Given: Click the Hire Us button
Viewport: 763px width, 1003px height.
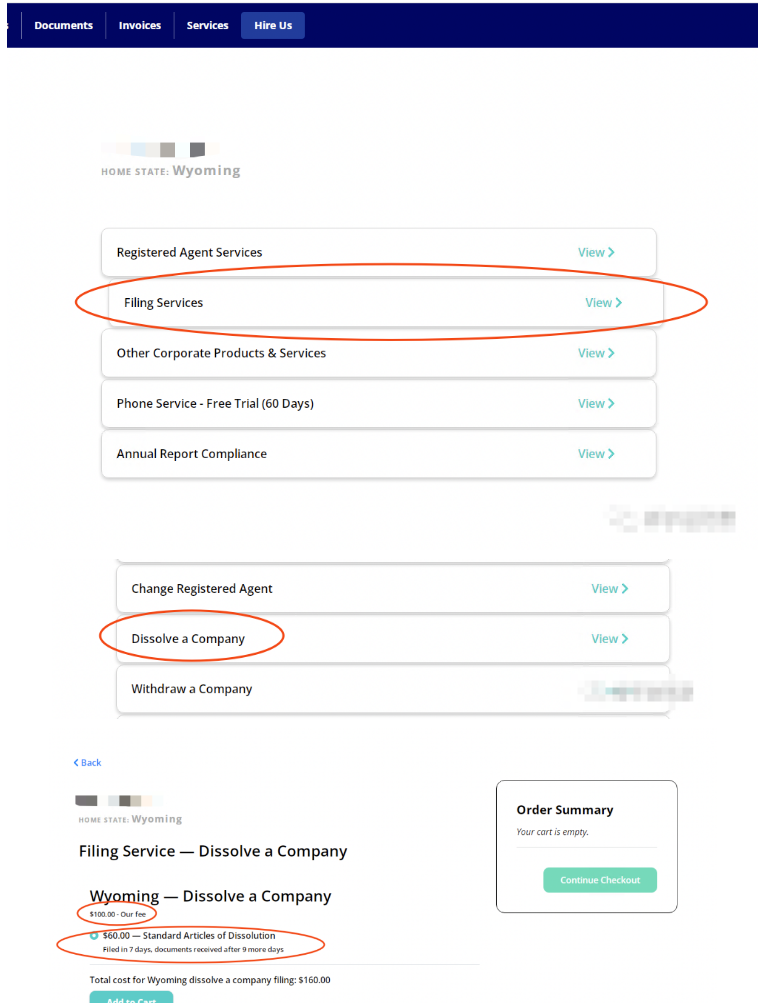Looking at the screenshot, I should [x=273, y=26].
